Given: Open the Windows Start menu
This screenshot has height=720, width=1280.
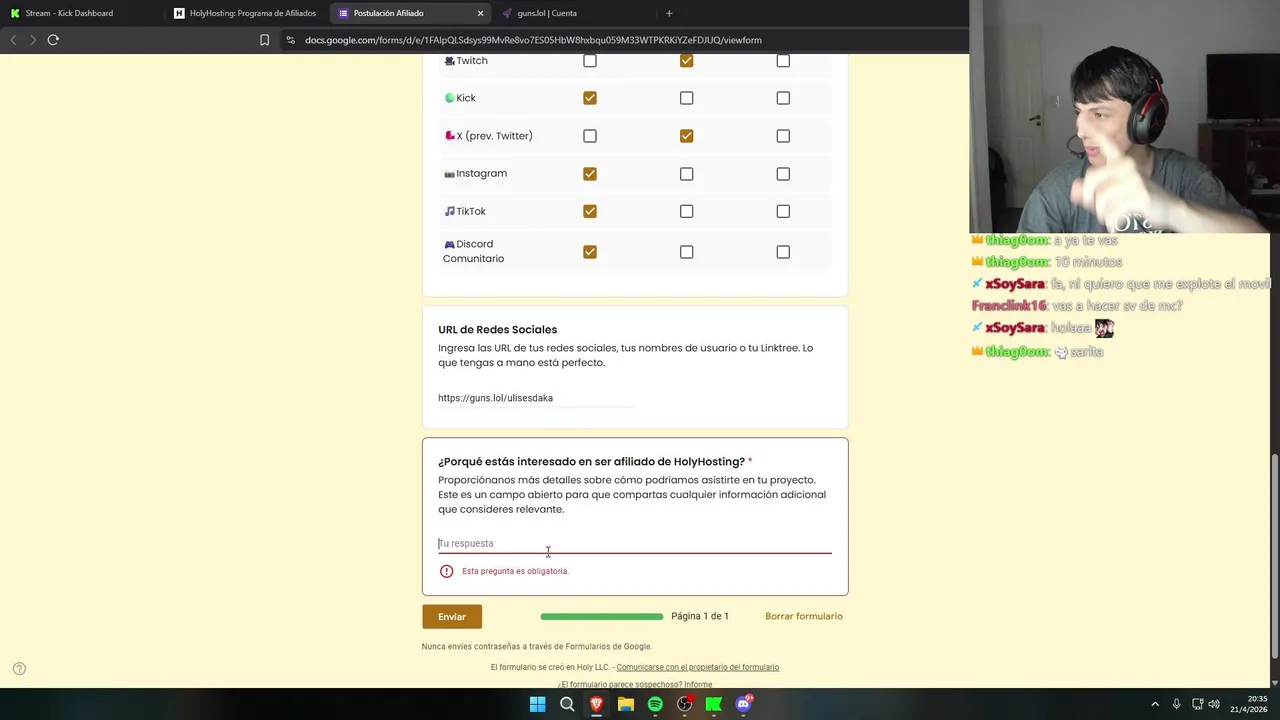Looking at the screenshot, I should coord(537,704).
